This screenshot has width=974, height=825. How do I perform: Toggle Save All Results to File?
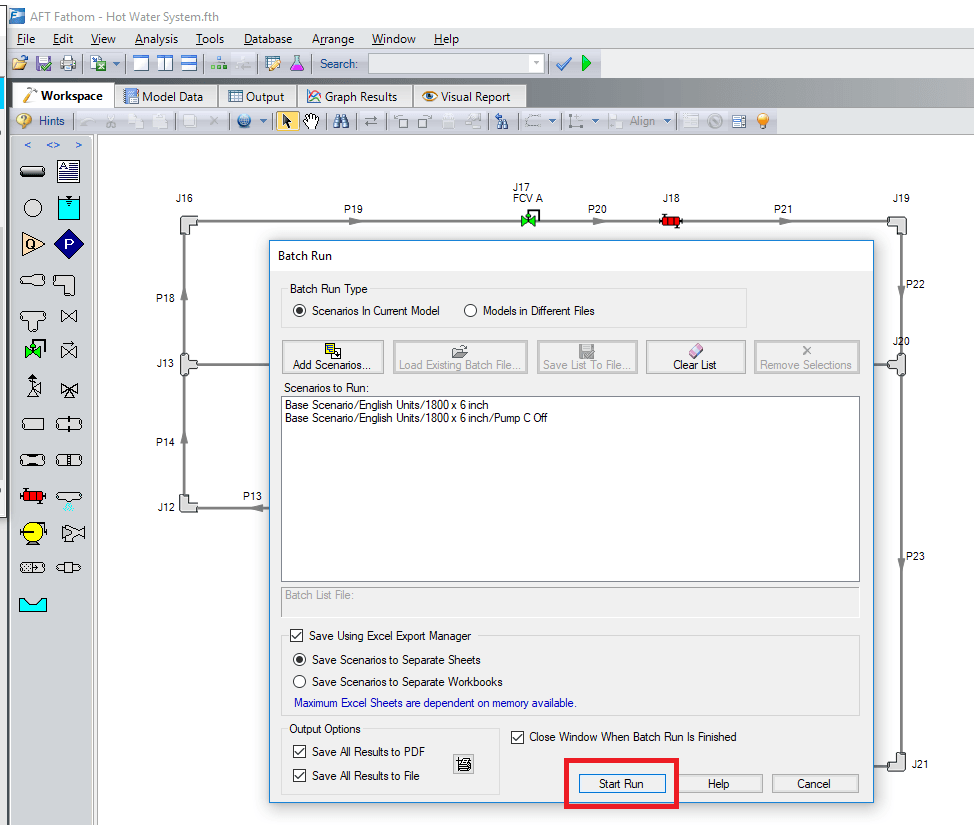point(356,776)
